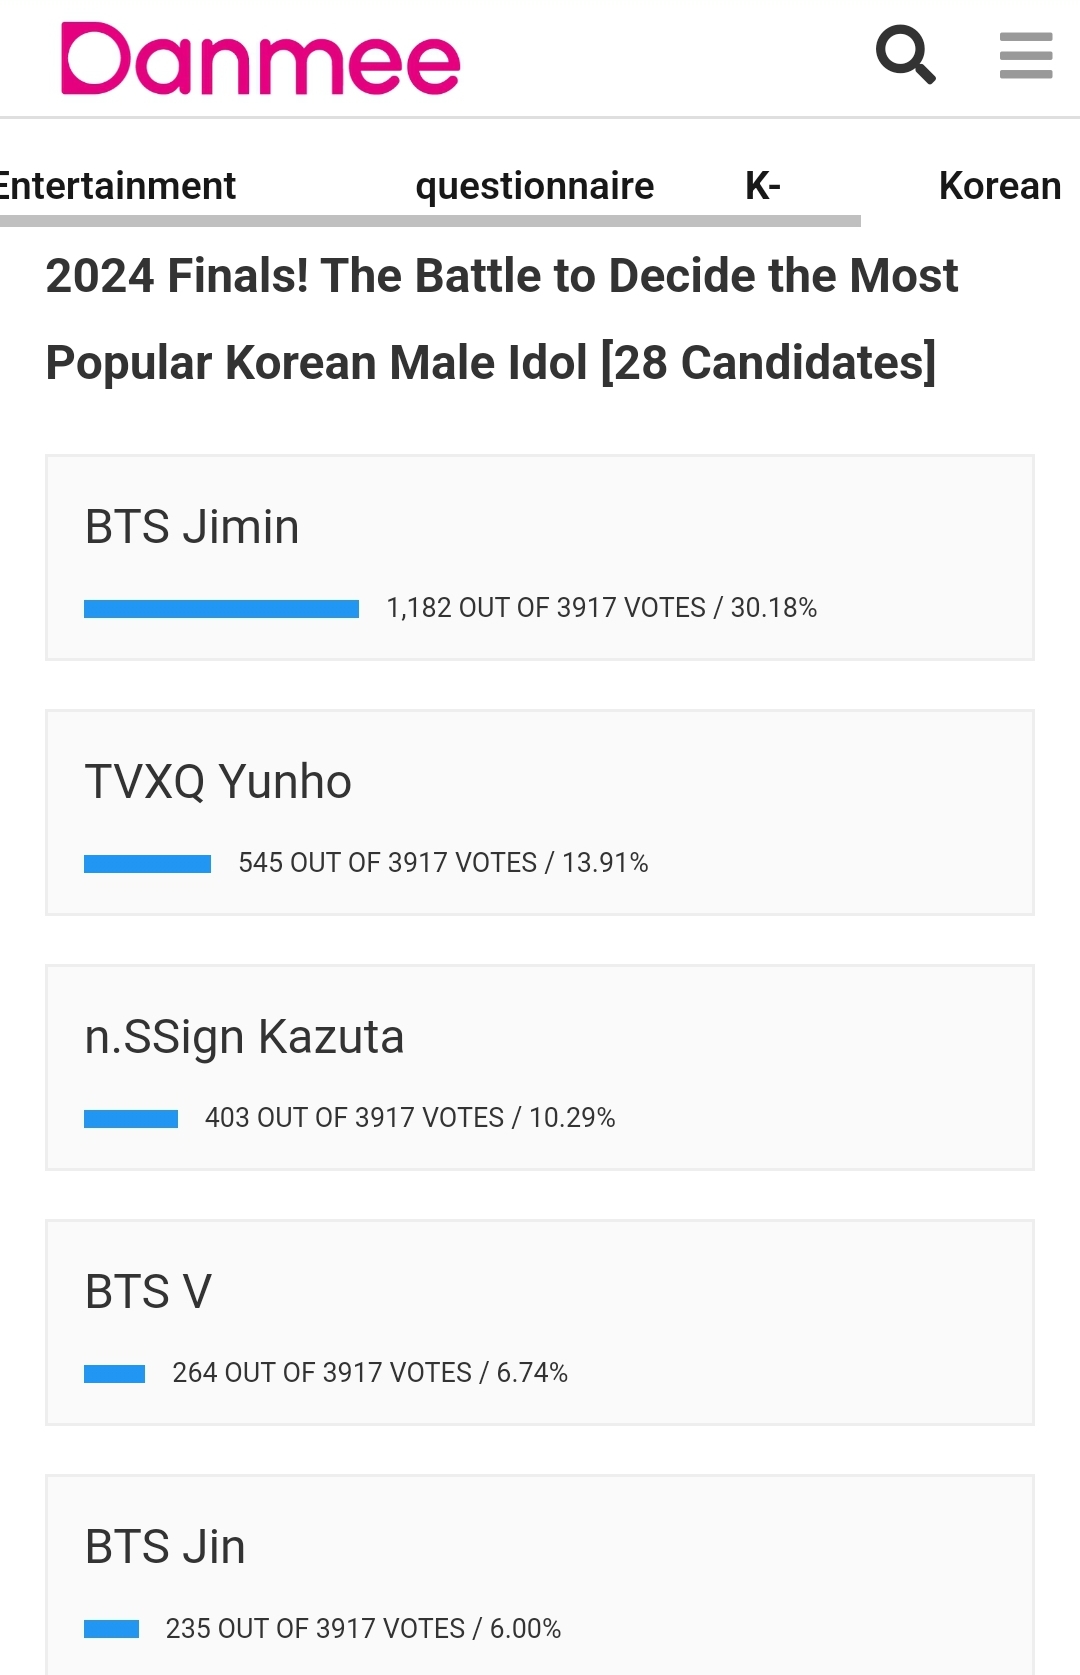
Task: Click the horizontal tab scroll indicator bar
Action: point(430,221)
